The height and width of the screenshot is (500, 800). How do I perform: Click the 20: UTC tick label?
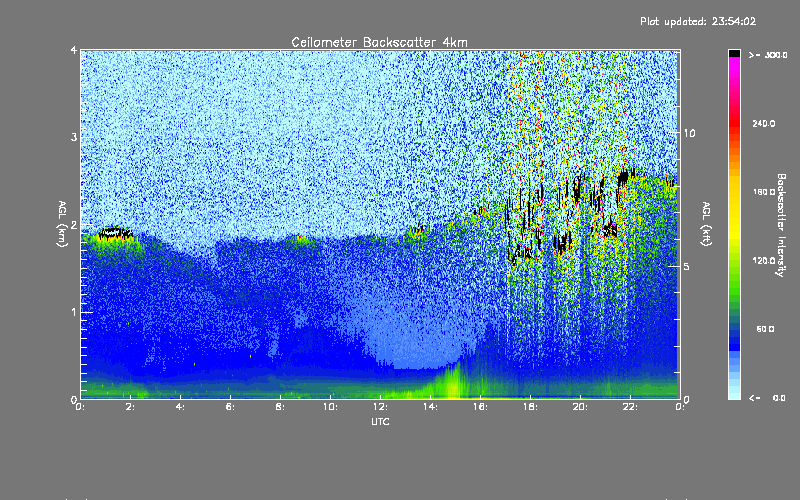[580, 407]
